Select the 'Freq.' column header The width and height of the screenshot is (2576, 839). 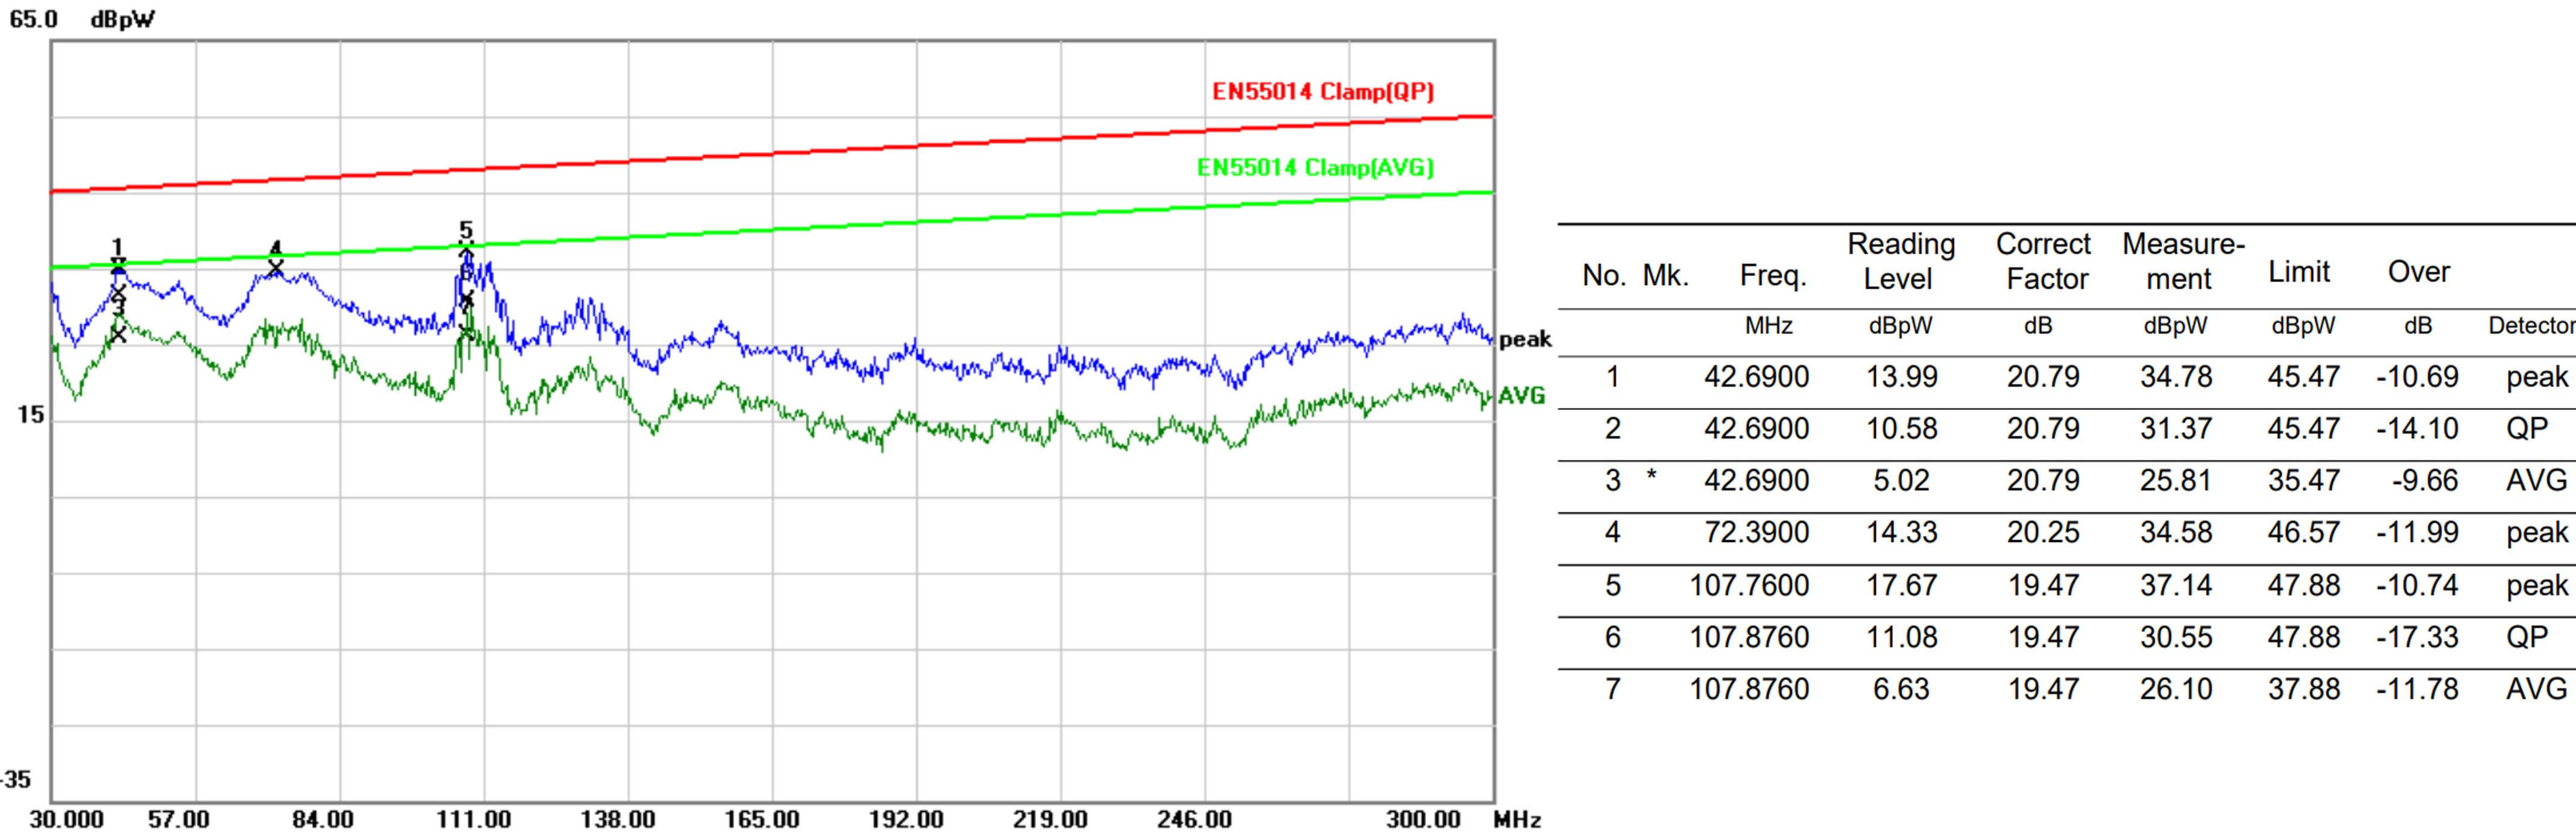pos(1772,275)
